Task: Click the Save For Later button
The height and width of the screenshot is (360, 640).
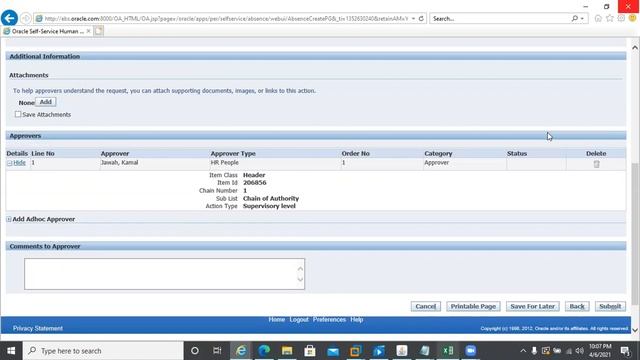Action: [533, 307]
